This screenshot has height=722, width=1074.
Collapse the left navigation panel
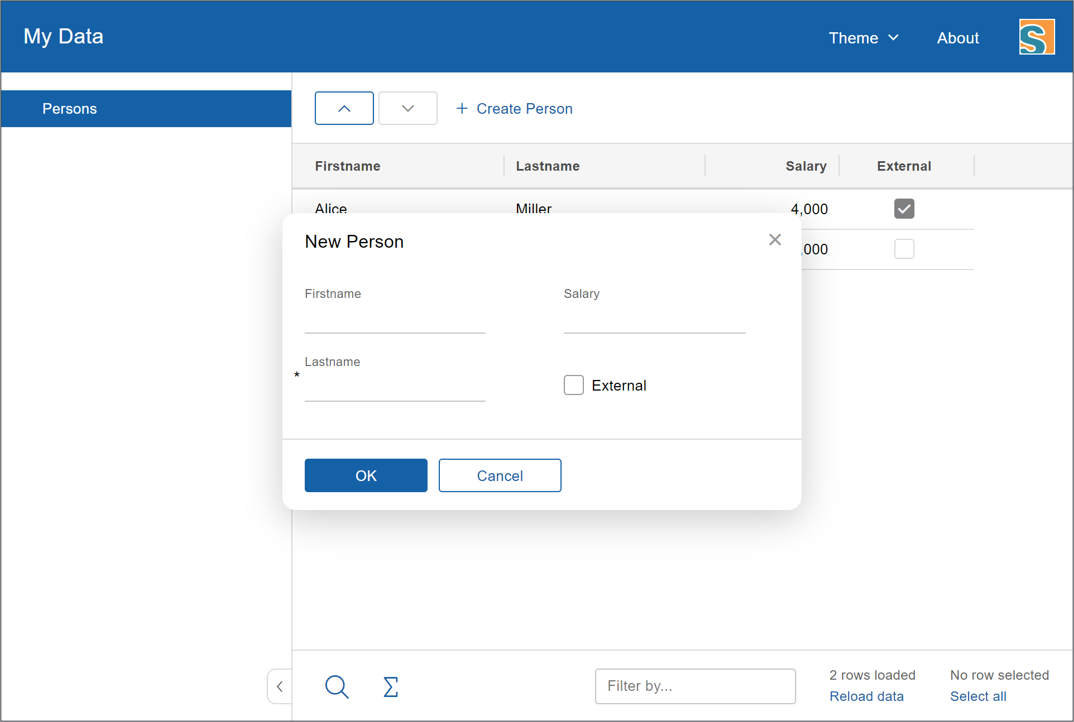(280, 687)
